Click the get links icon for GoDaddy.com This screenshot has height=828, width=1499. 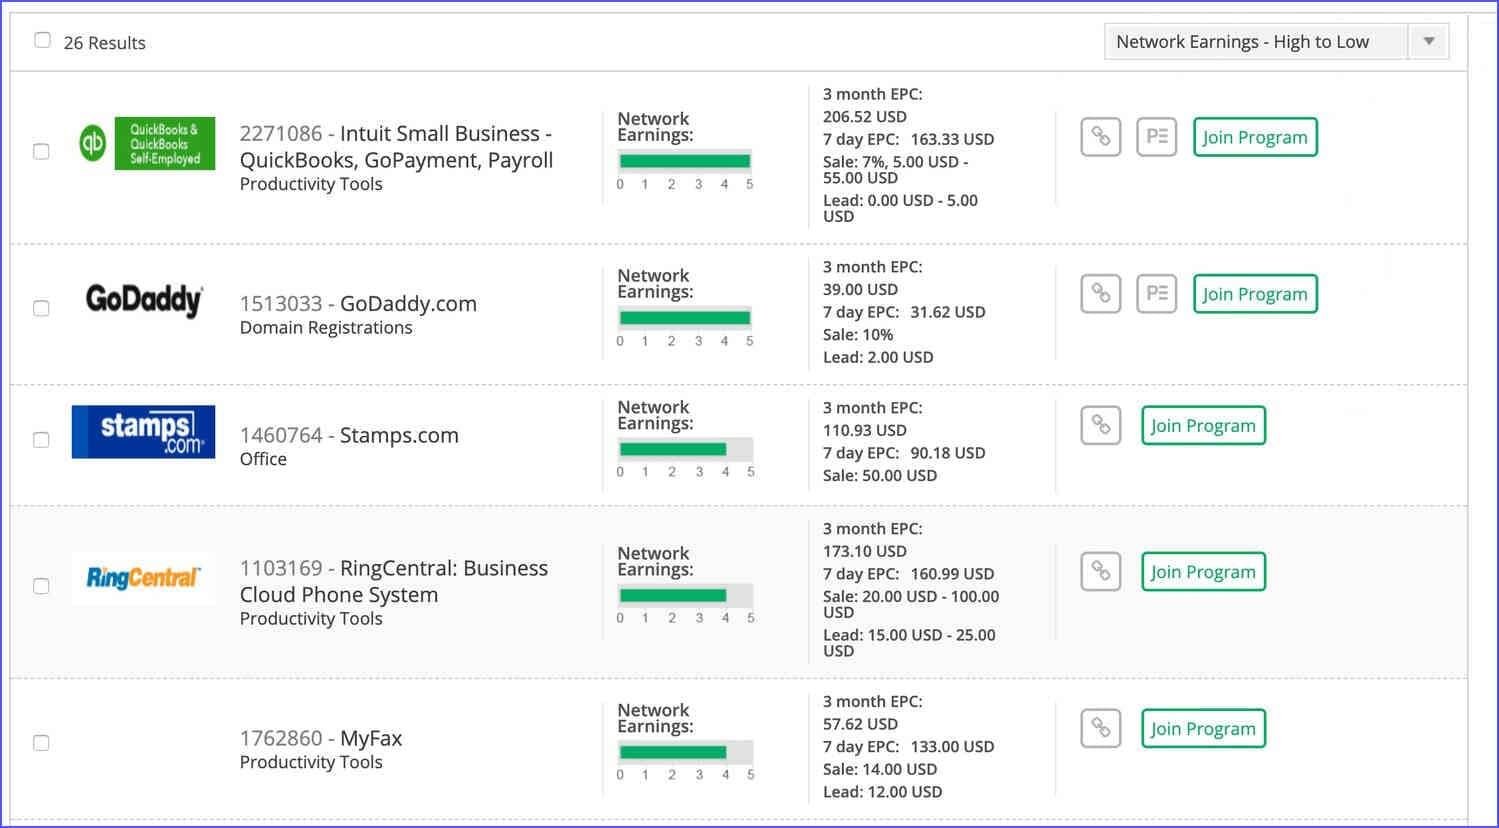(x=1100, y=294)
